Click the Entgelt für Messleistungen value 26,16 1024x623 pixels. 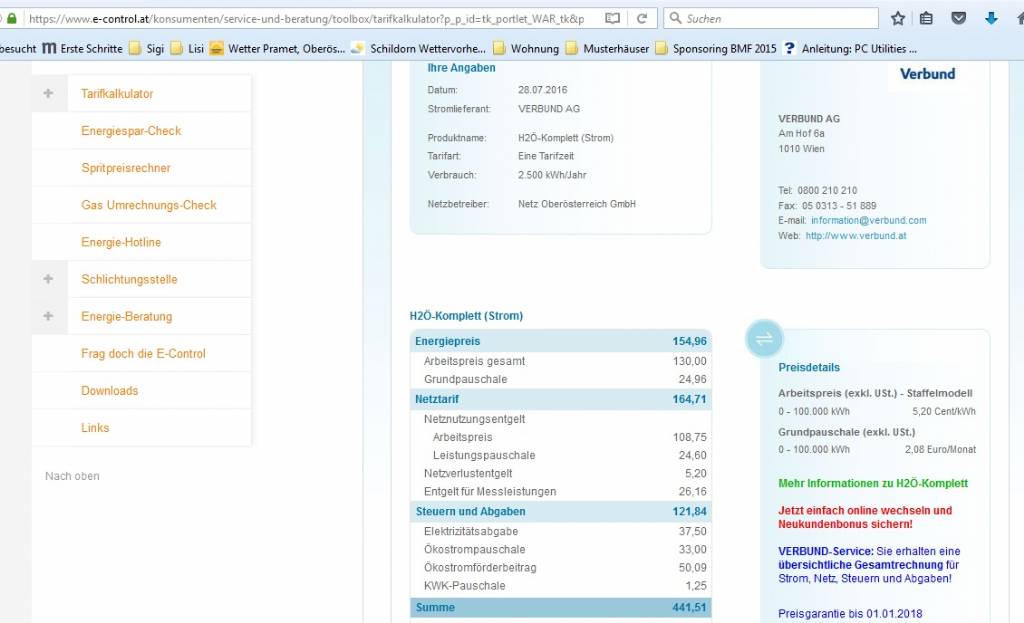tap(692, 492)
